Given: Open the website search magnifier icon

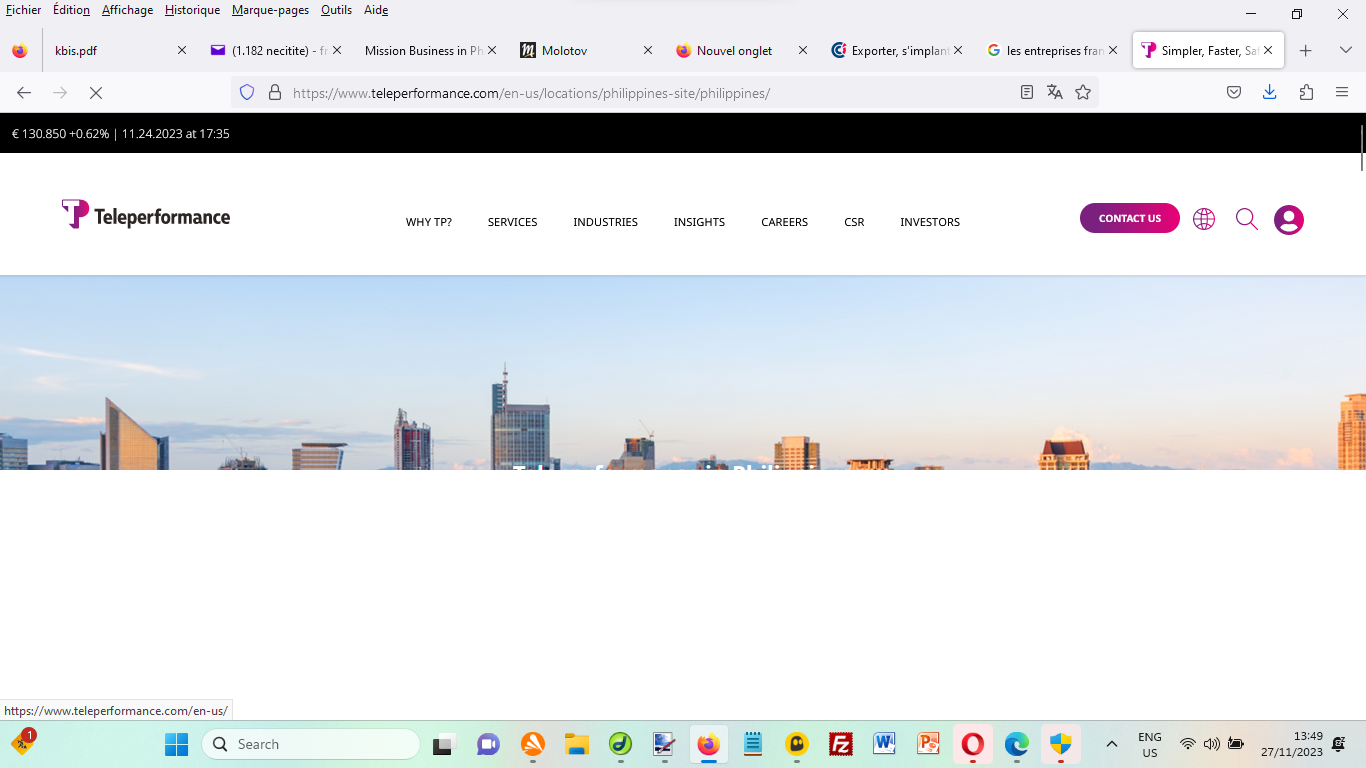Looking at the screenshot, I should pyautogui.click(x=1246, y=219).
